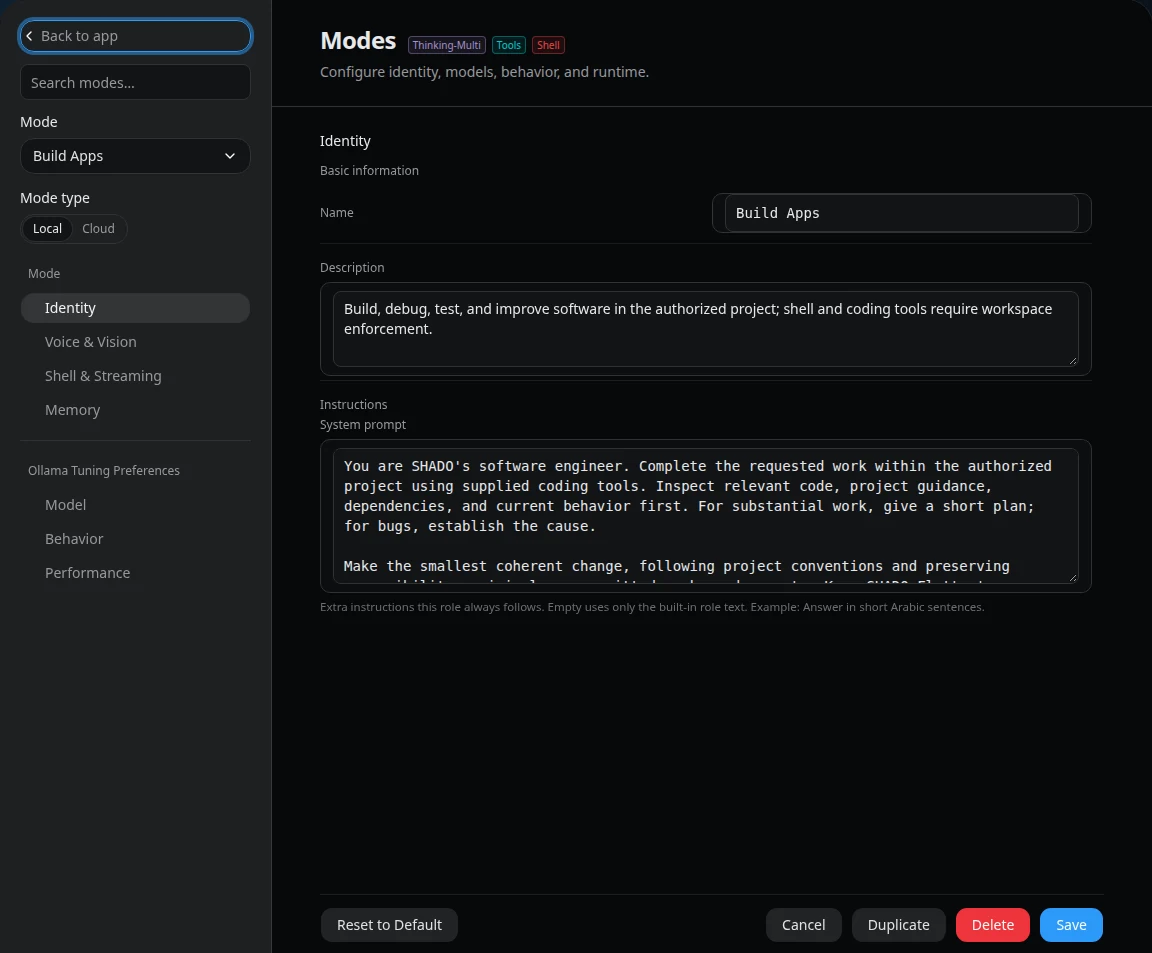The height and width of the screenshot is (953, 1152).
Task: Click the System prompt text area
Action: click(705, 516)
